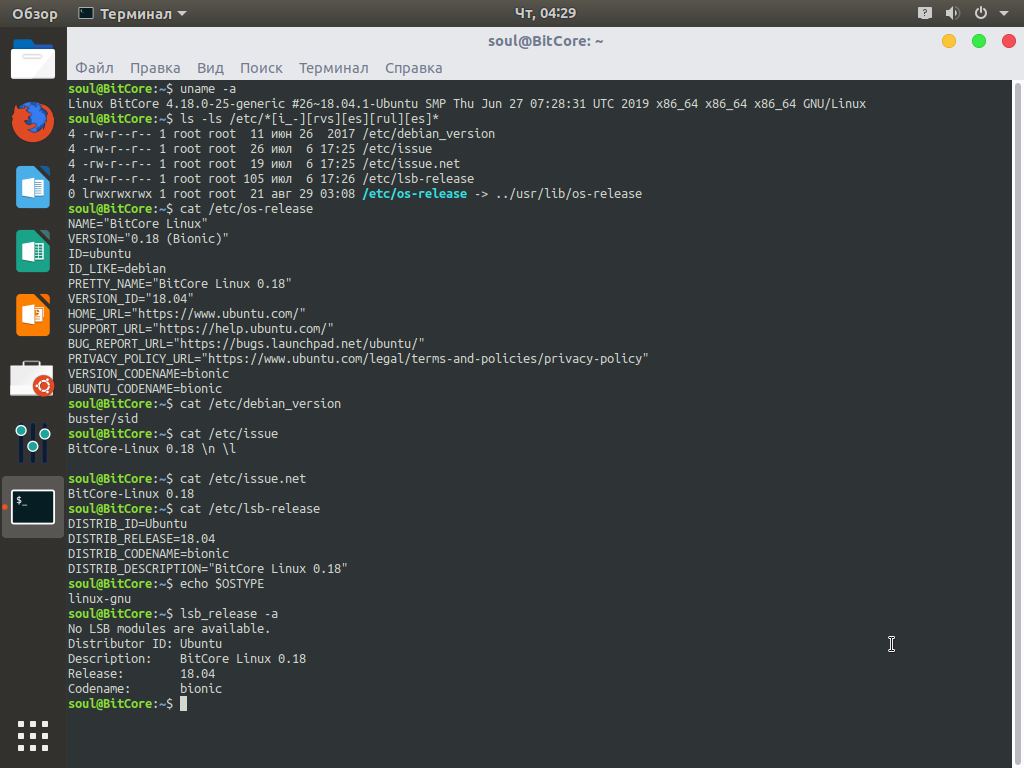The height and width of the screenshot is (768, 1024).
Task: Click the linux-gnu output line
Action: tap(99, 599)
